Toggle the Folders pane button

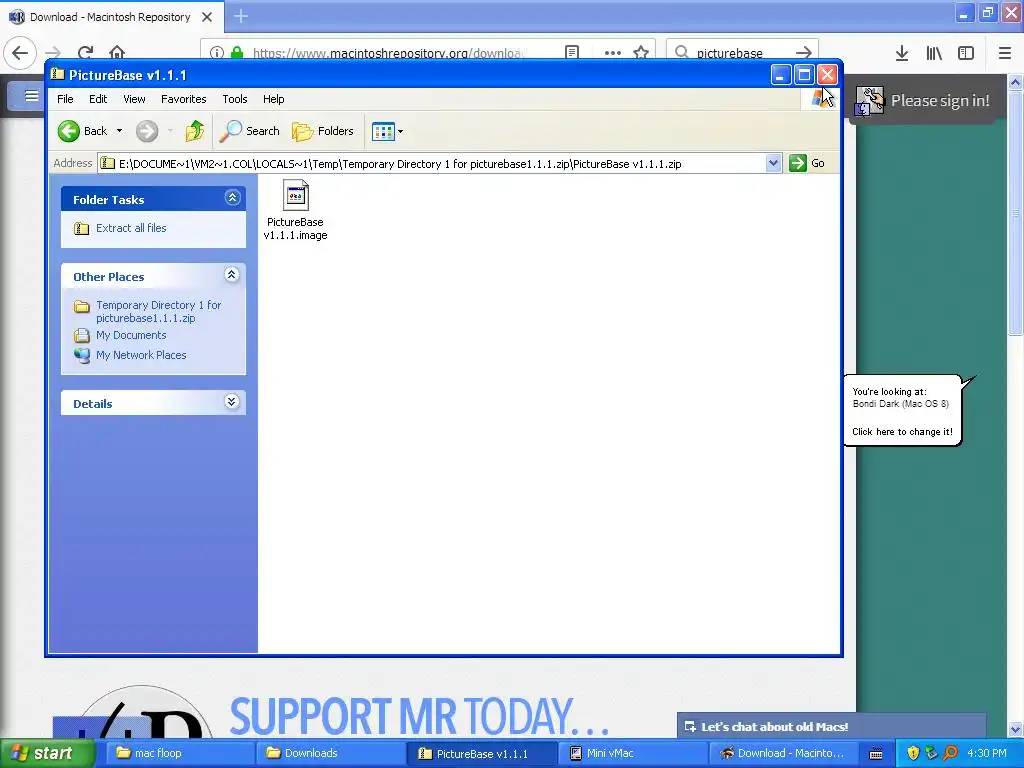pyautogui.click(x=323, y=131)
